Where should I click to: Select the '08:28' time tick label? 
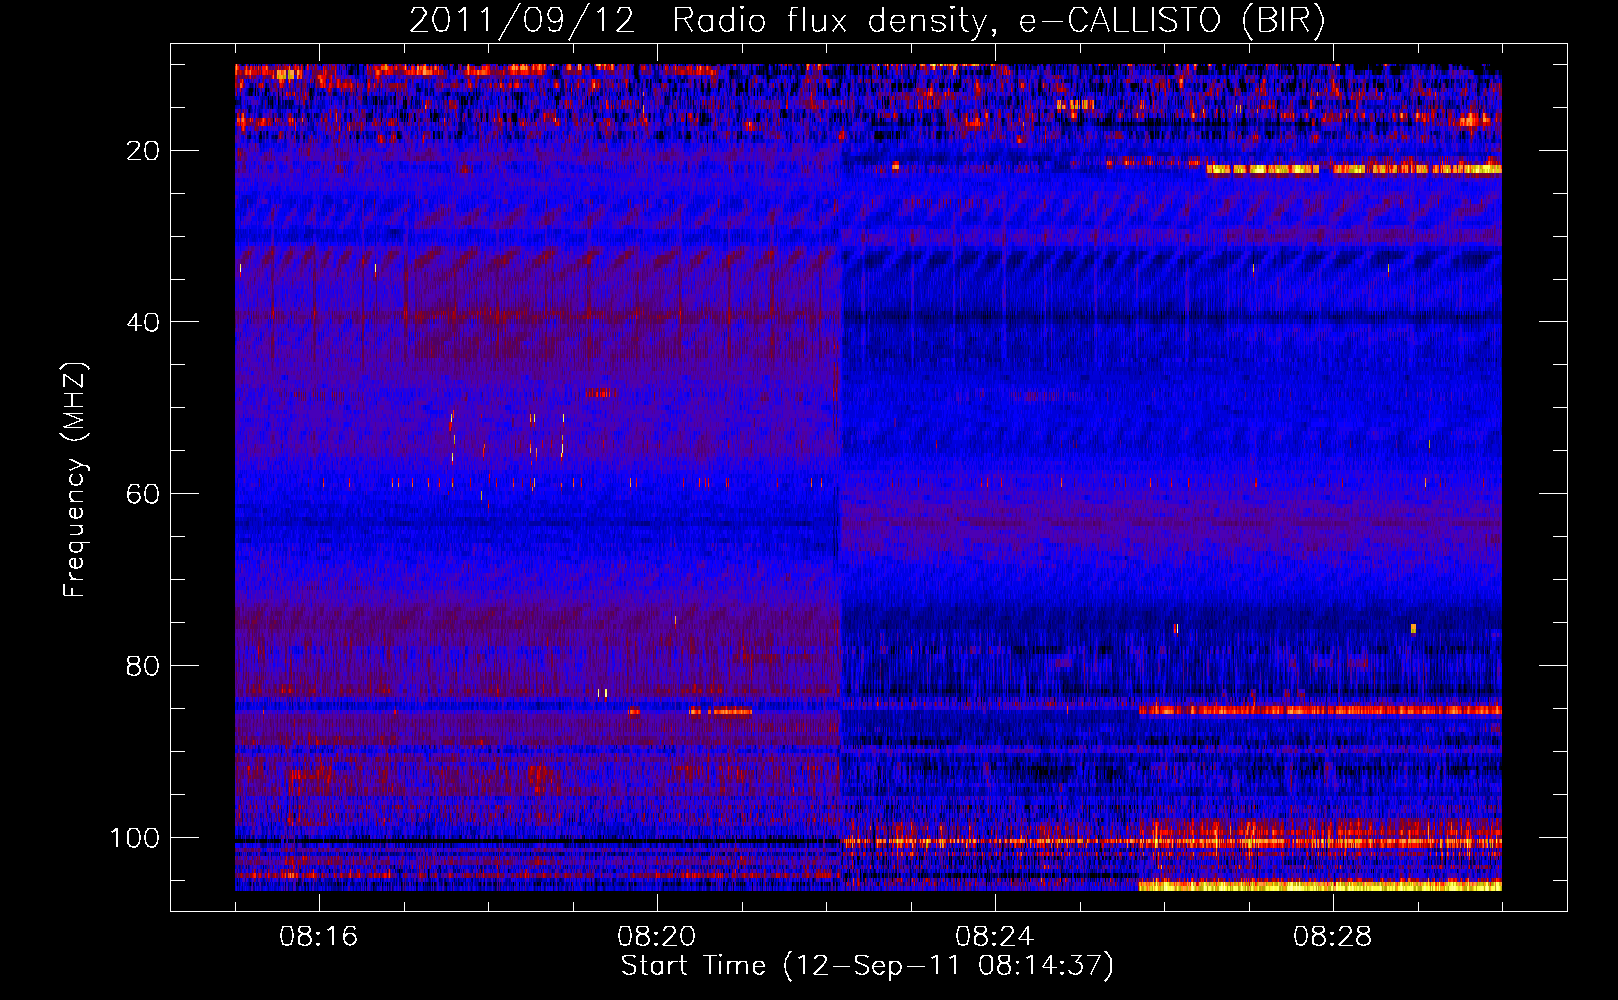tap(1333, 937)
